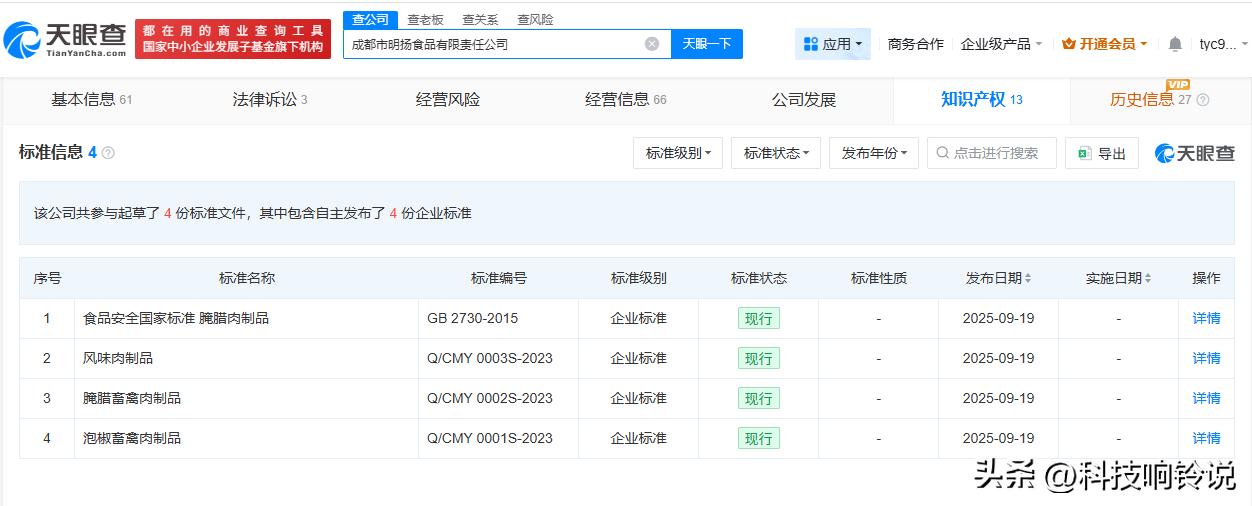The height and width of the screenshot is (506, 1252).
Task: Sort by 发布日期 using the sort arrows
Action: [1028, 278]
